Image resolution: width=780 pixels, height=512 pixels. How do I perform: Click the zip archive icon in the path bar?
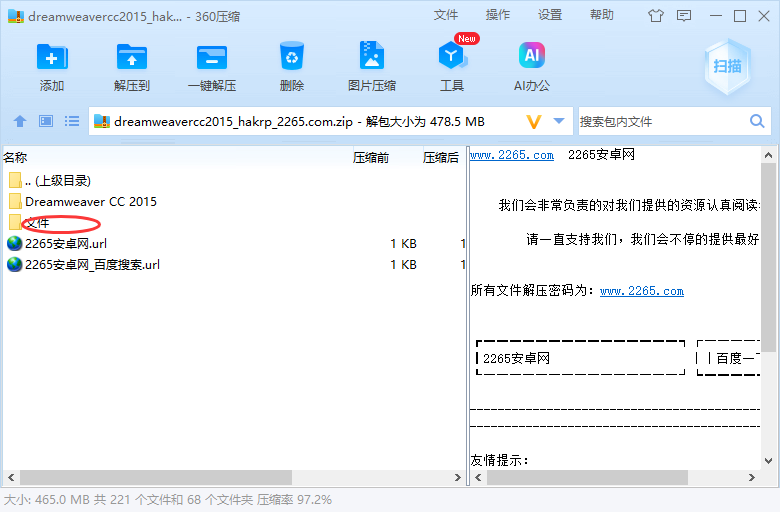[x=101, y=121]
